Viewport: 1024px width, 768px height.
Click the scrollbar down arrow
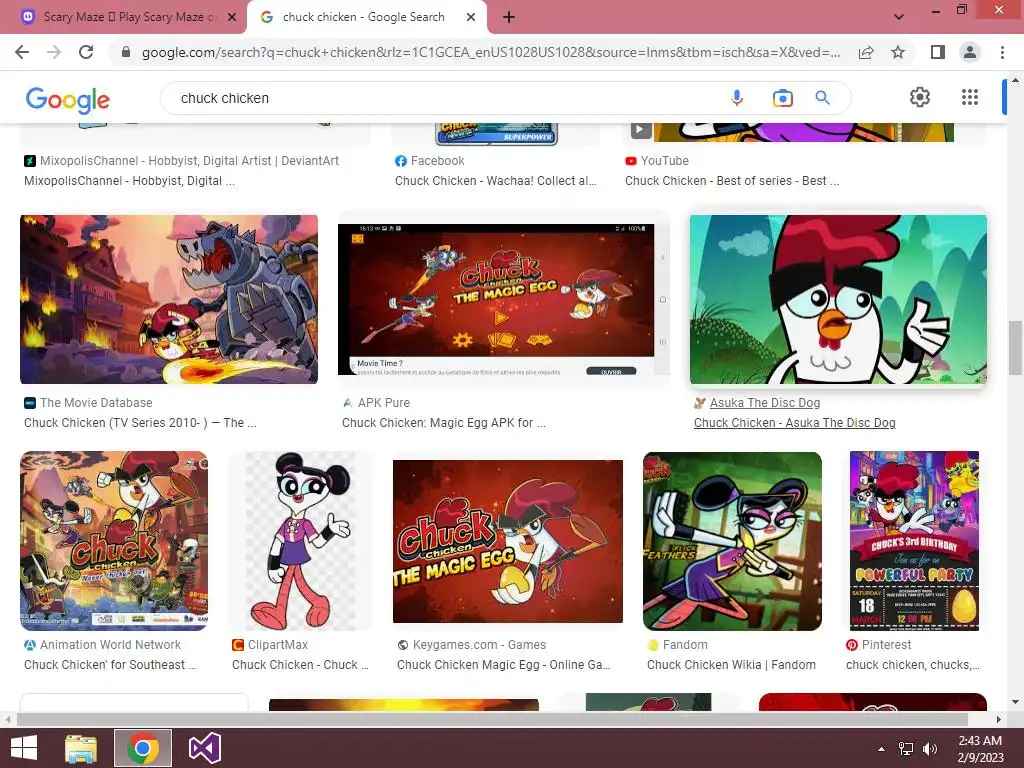[1015, 702]
